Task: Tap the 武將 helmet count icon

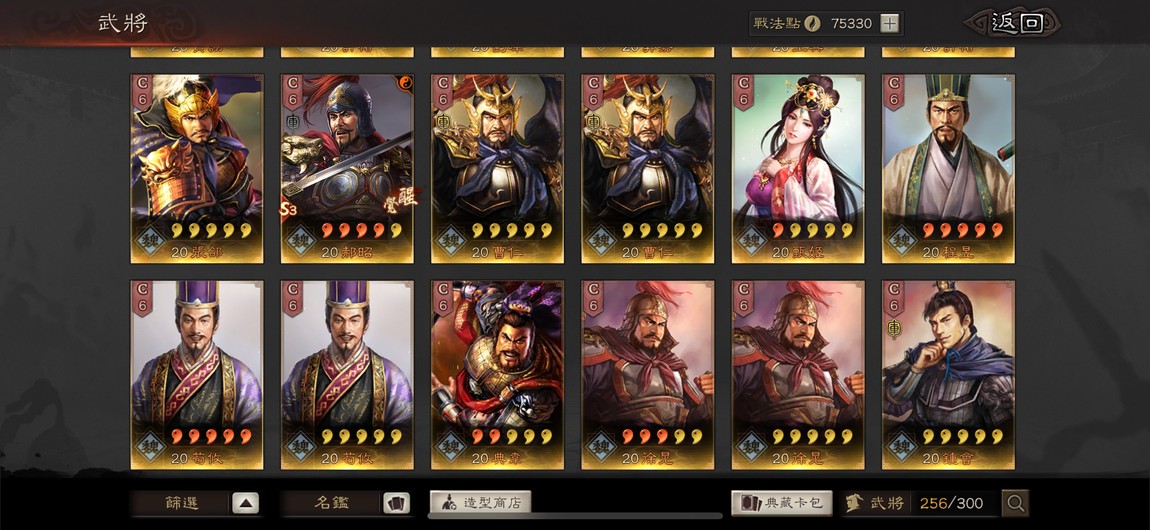Action: click(853, 503)
